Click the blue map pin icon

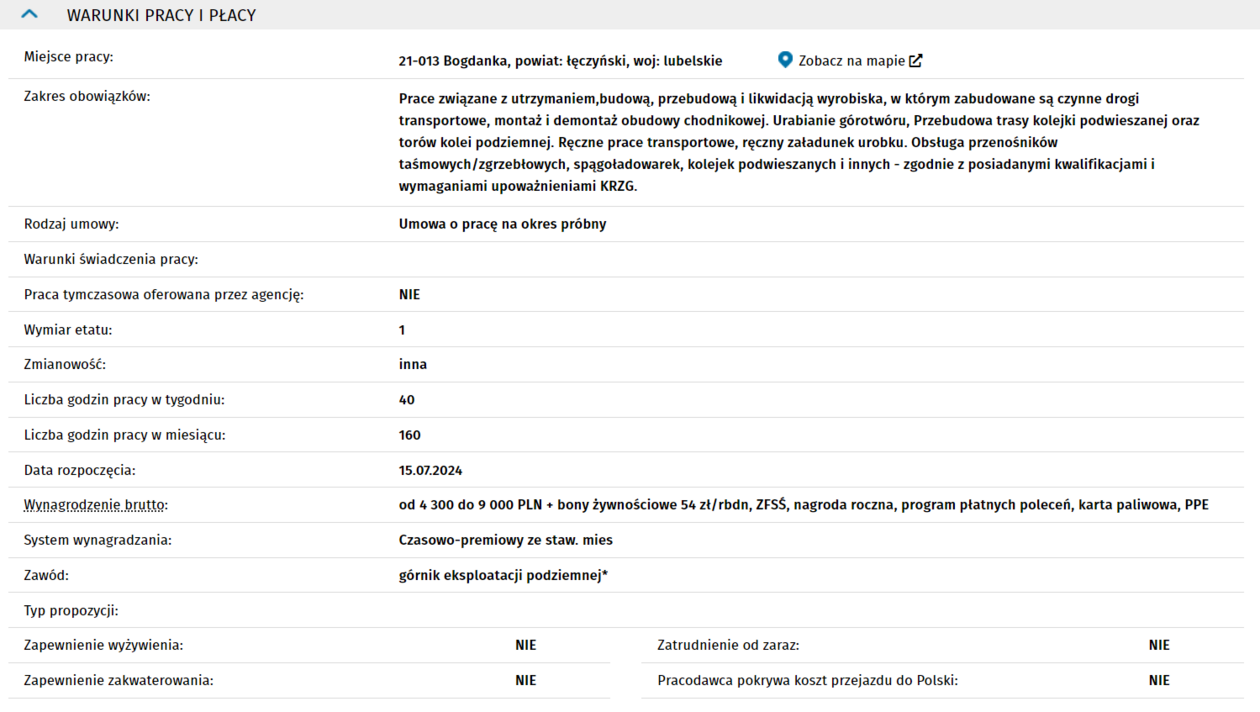tap(785, 60)
